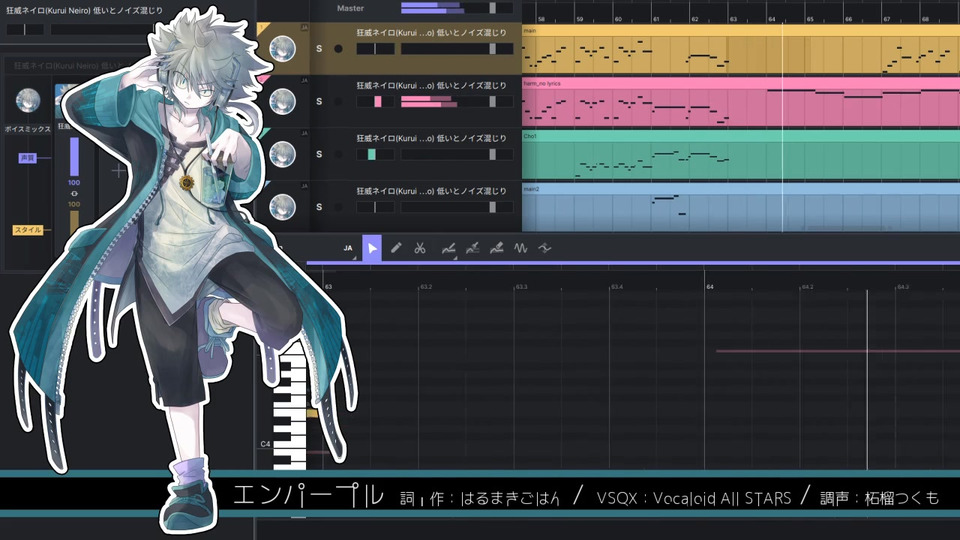
Task: Click the voice name title at top left
Action: pyautogui.click(x=84, y=10)
